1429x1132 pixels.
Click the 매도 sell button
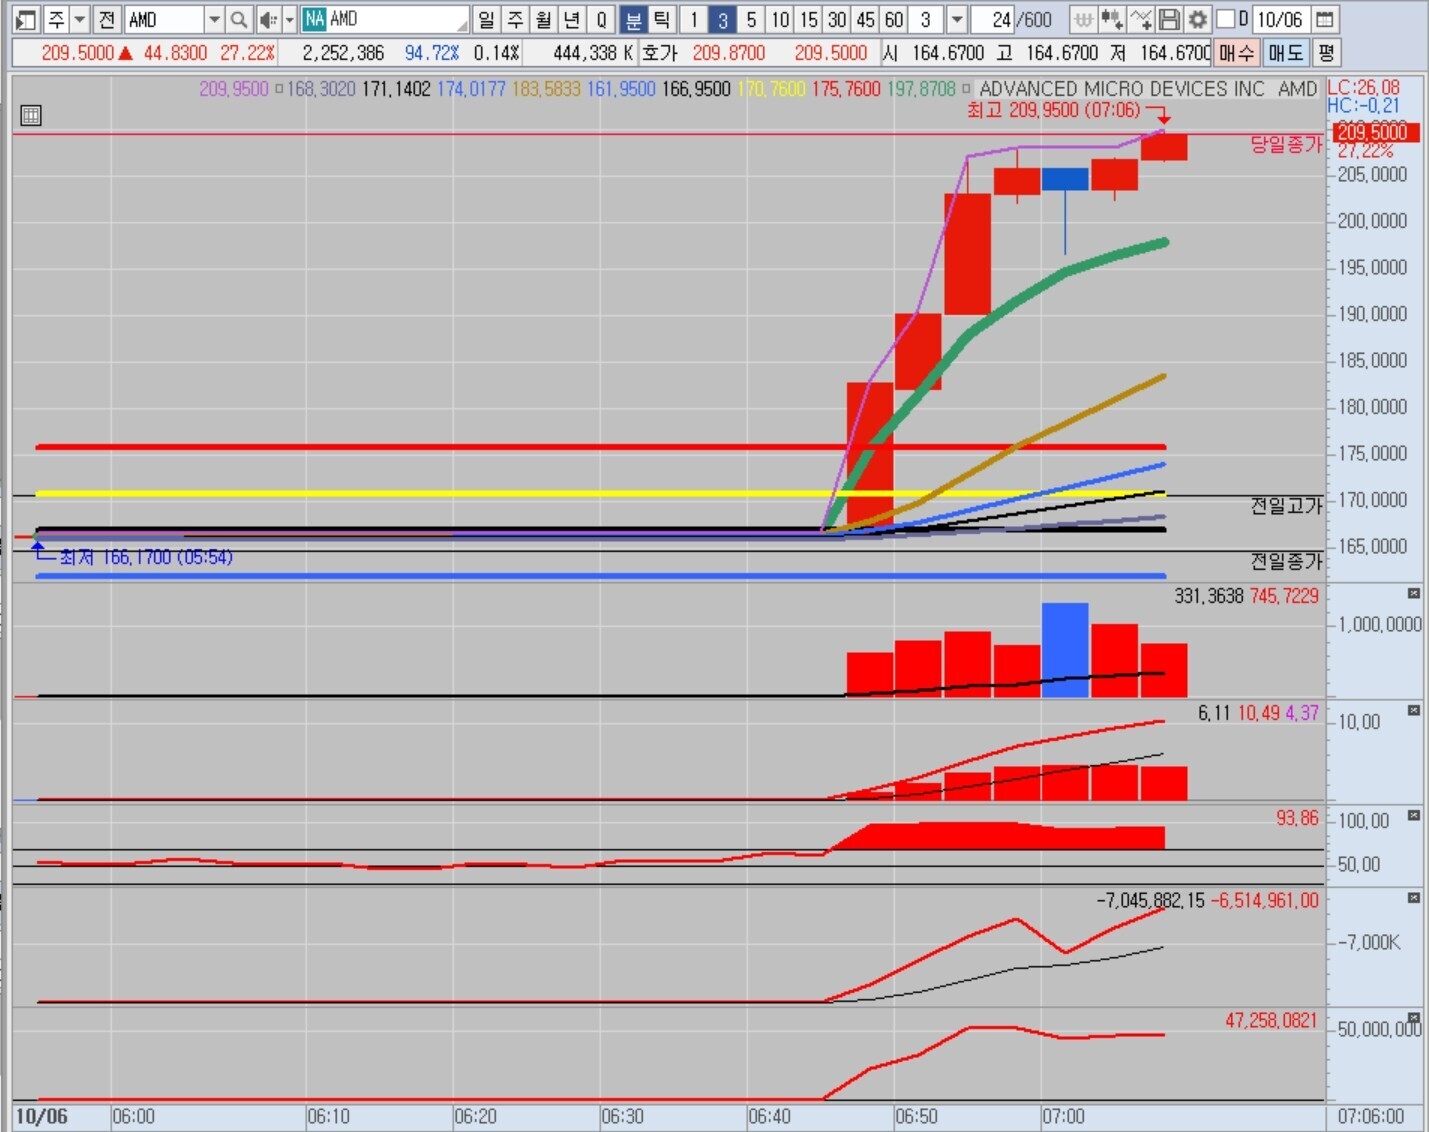click(1286, 53)
